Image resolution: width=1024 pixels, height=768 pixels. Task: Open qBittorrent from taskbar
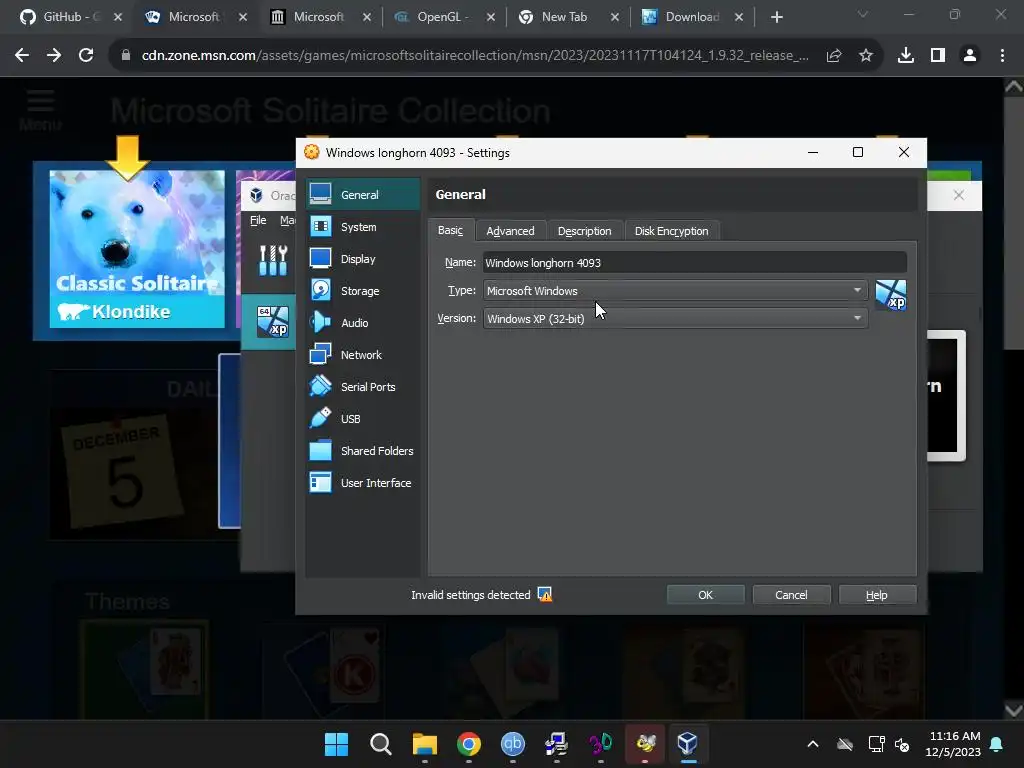click(x=513, y=744)
